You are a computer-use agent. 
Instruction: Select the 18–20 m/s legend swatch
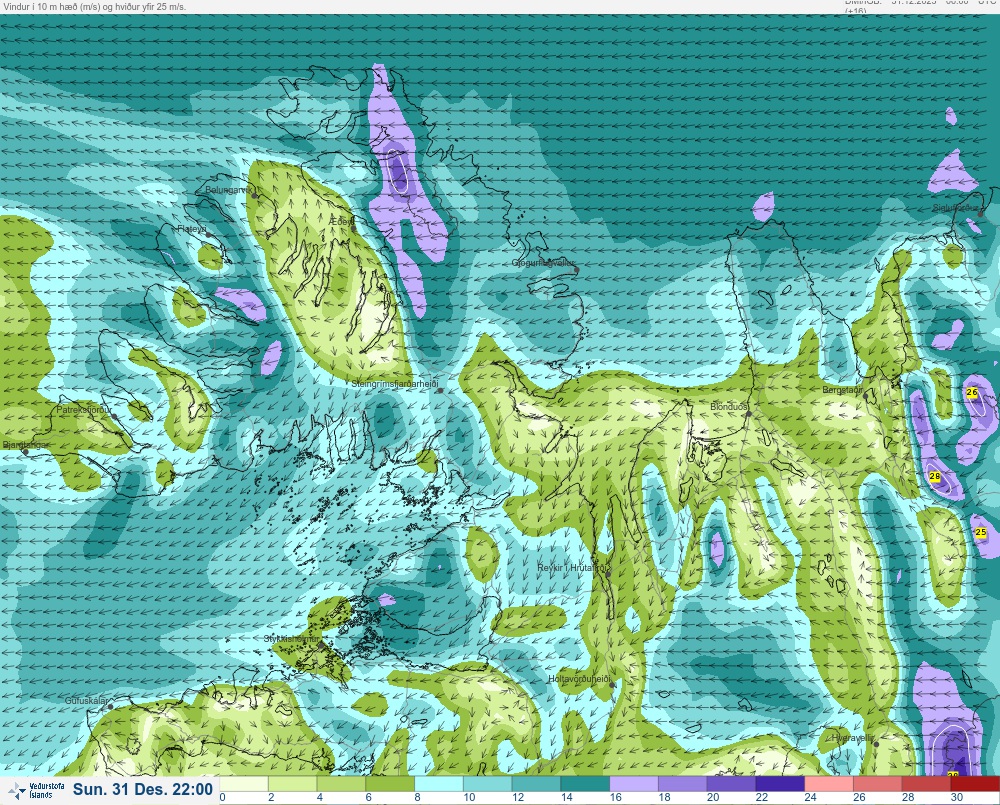point(682,783)
